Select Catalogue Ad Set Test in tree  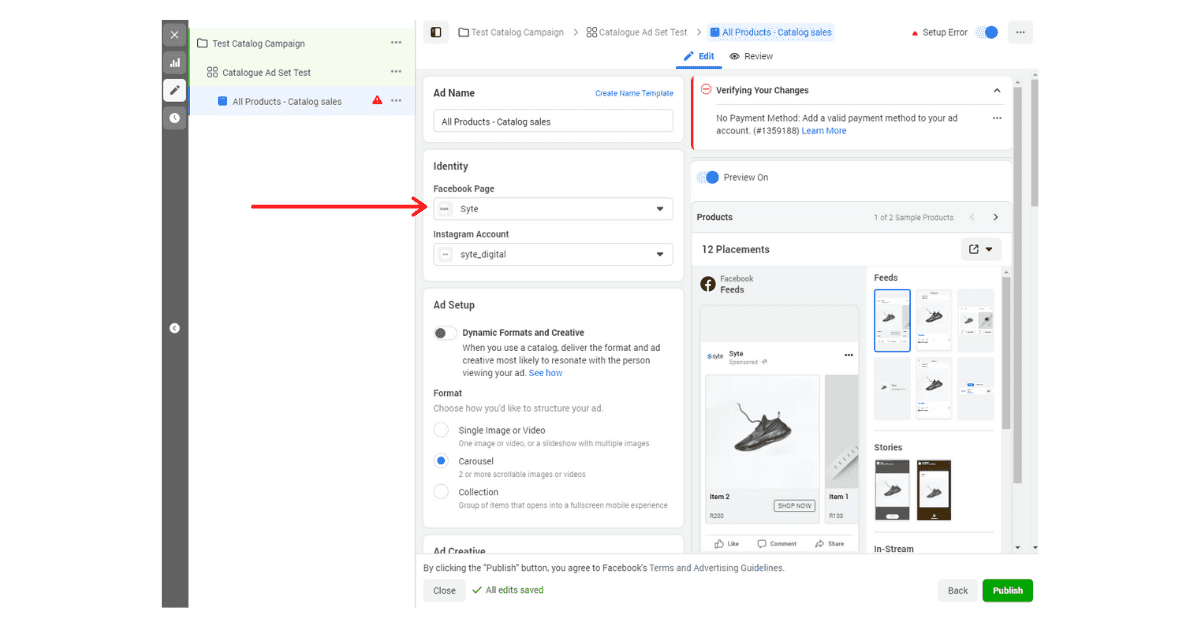[x=266, y=72]
